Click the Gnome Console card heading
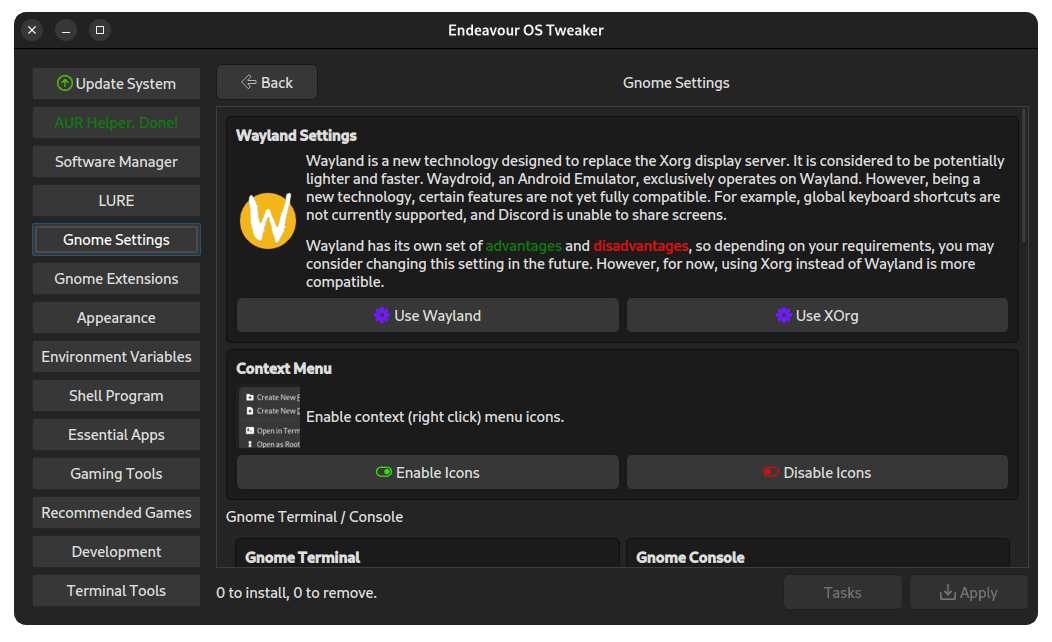This screenshot has height=642, width=1052. point(690,557)
